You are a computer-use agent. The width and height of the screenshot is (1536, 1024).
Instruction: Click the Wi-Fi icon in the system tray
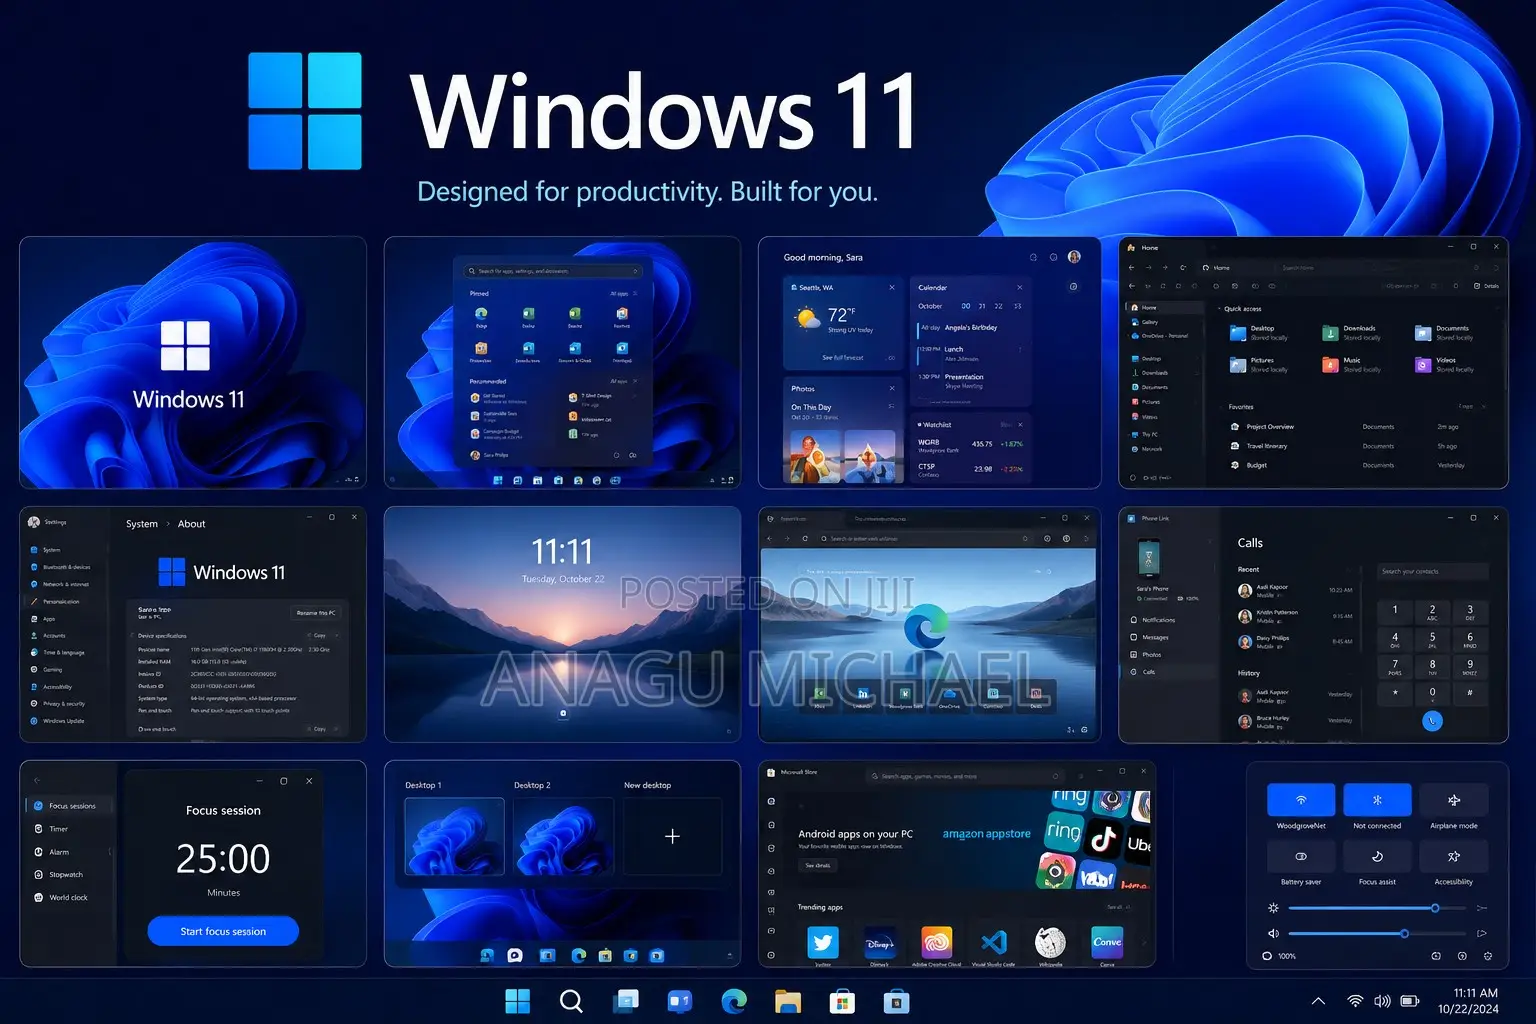tap(1355, 1001)
